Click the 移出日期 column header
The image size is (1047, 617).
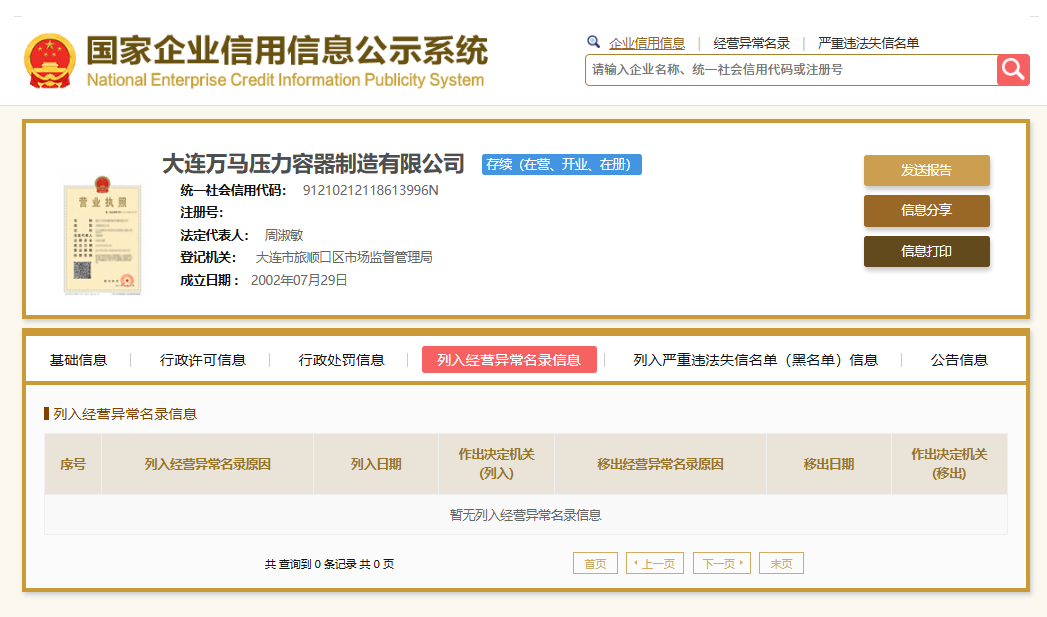[x=829, y=464]
